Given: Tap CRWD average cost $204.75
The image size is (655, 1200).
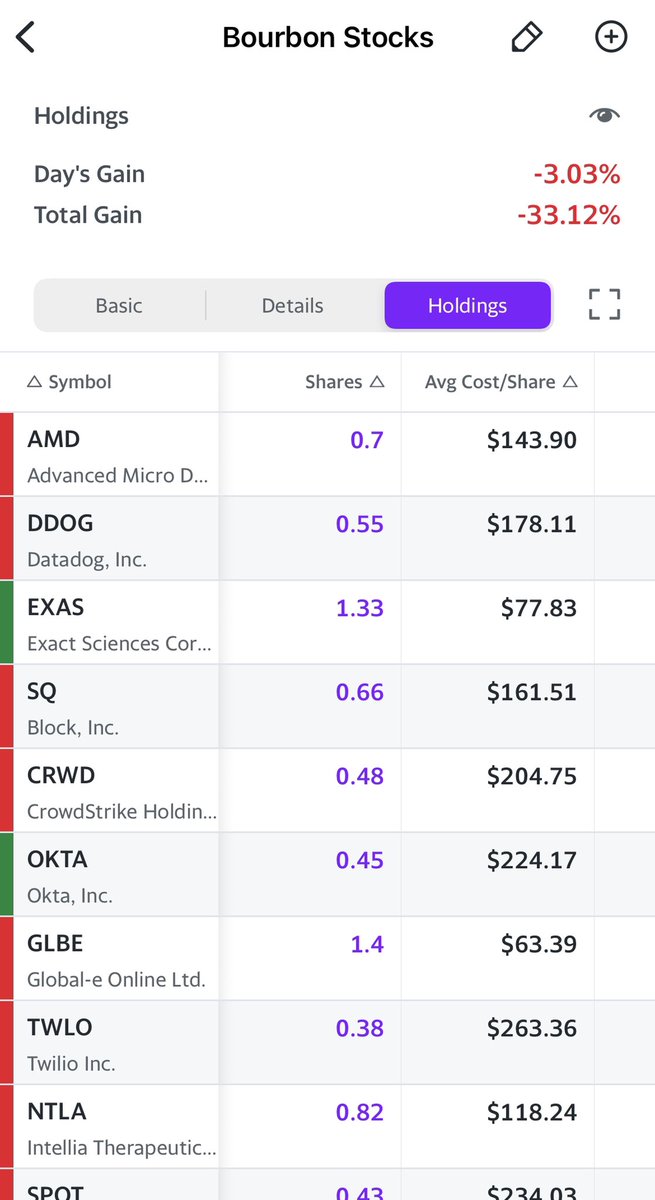Looking at the screenshot, I should 532,776.
